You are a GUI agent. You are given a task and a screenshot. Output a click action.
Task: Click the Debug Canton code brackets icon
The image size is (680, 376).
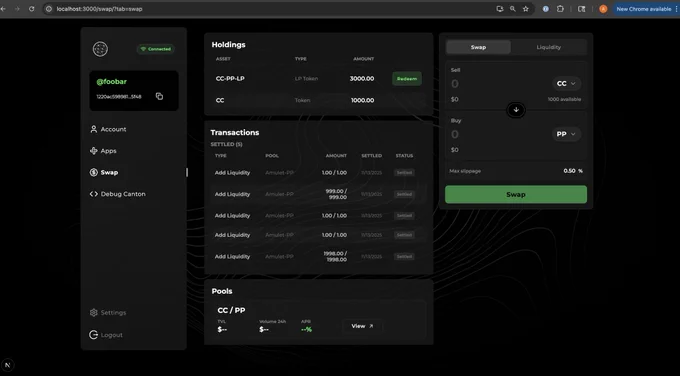(x=94, y=194)
